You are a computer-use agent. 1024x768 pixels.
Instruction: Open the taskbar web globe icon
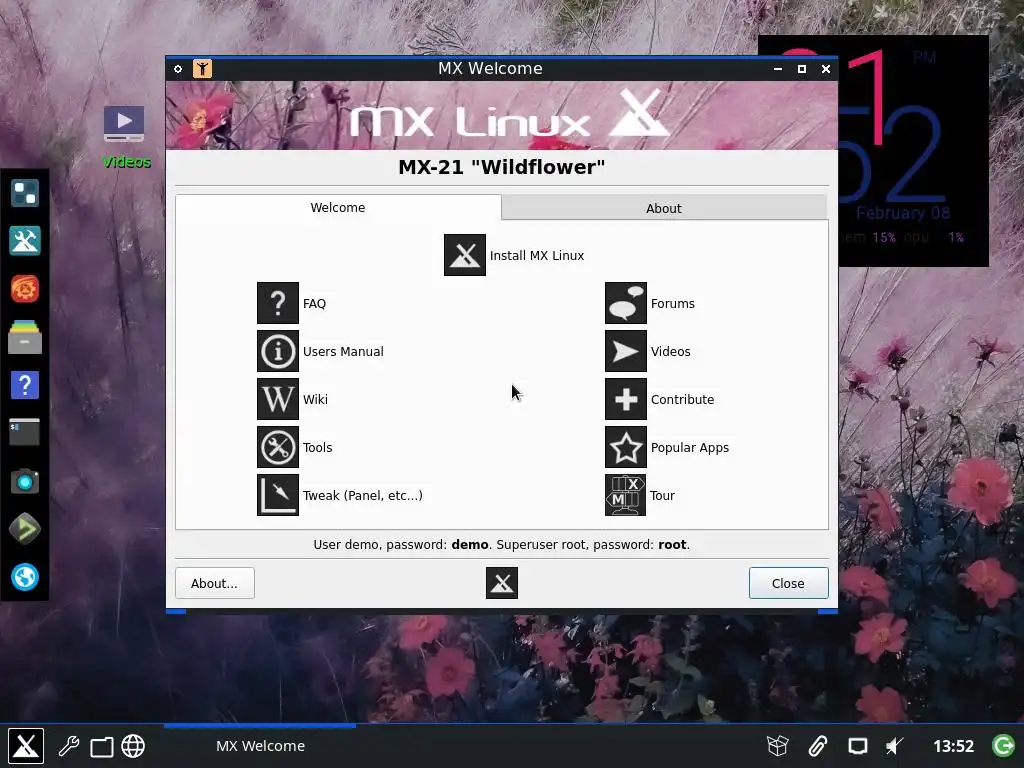(133, 746)
